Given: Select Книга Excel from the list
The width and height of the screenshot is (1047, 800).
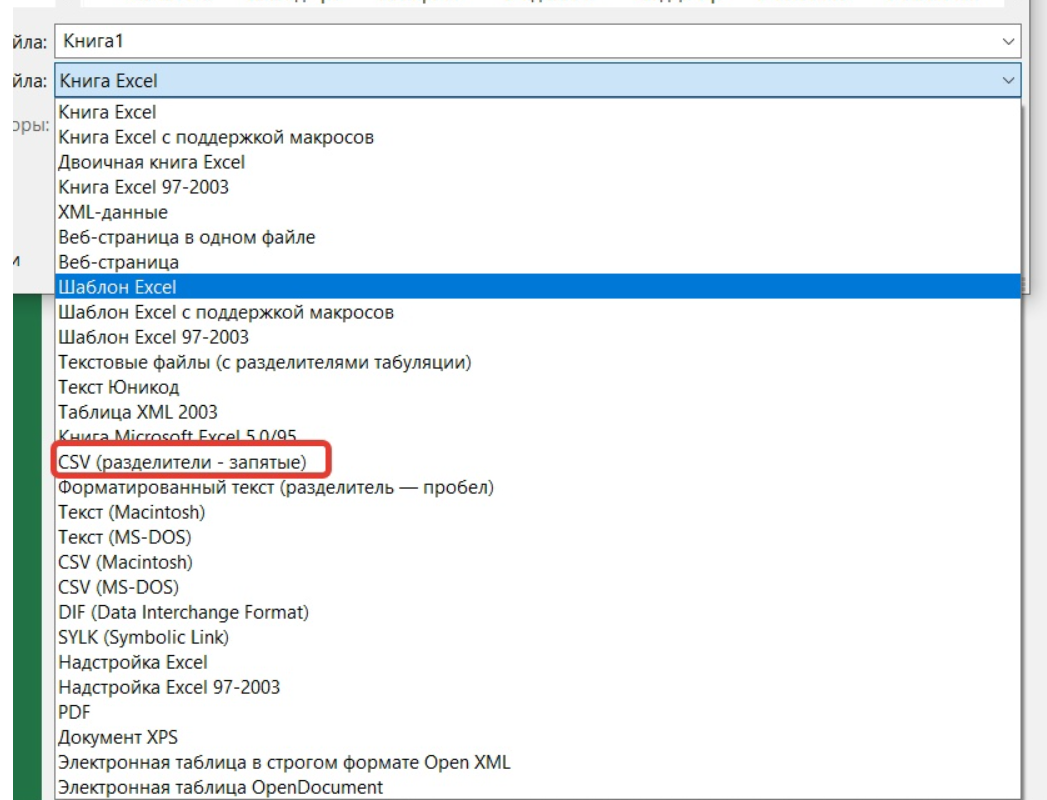Looking at the screenshot, I should click(538, 112).
